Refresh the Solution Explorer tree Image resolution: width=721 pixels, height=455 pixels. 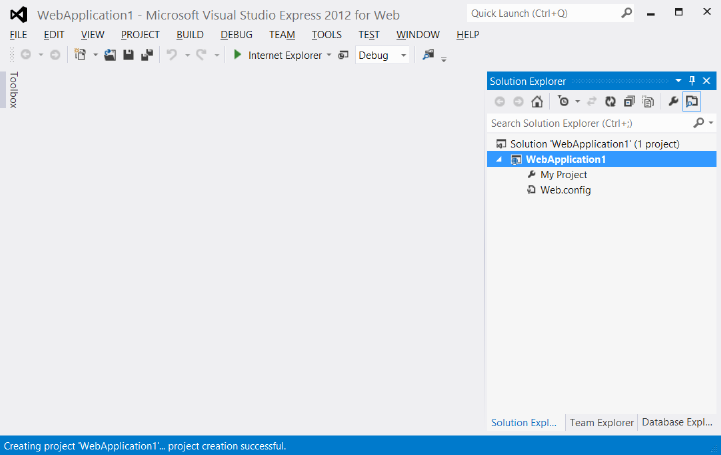(610, 101)
